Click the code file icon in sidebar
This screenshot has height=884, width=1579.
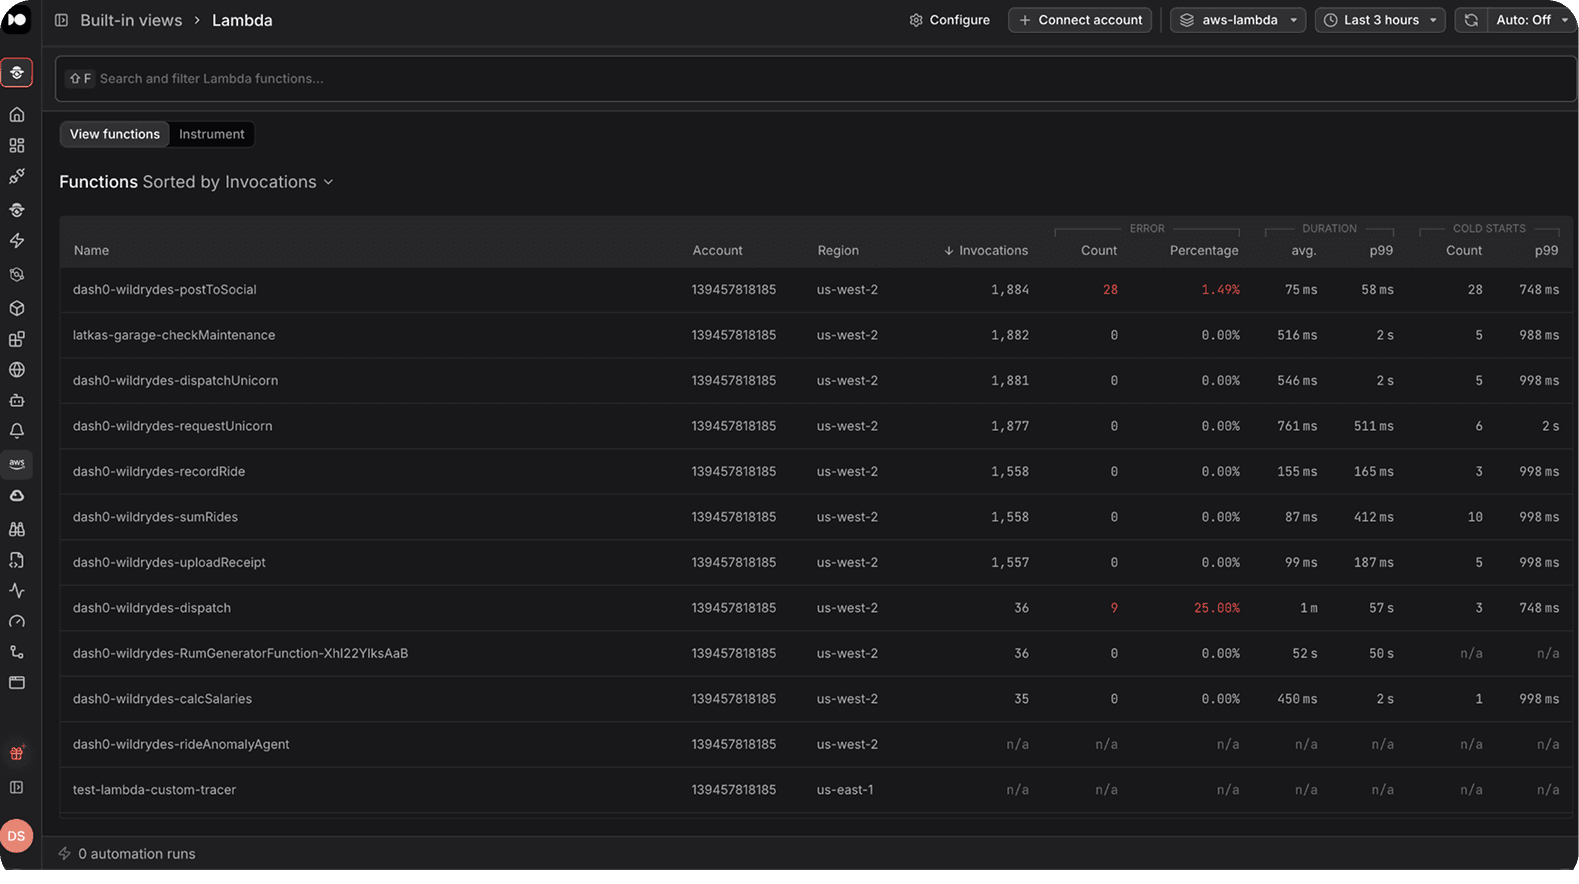17,560
